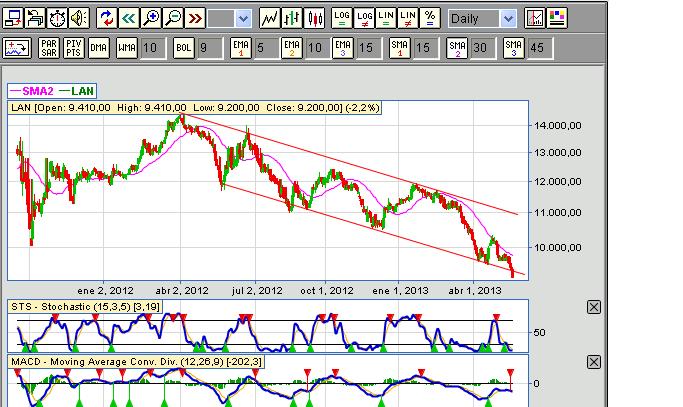Close the Stochastic indicator panel

pyautogui.click(x=593, y=306)
